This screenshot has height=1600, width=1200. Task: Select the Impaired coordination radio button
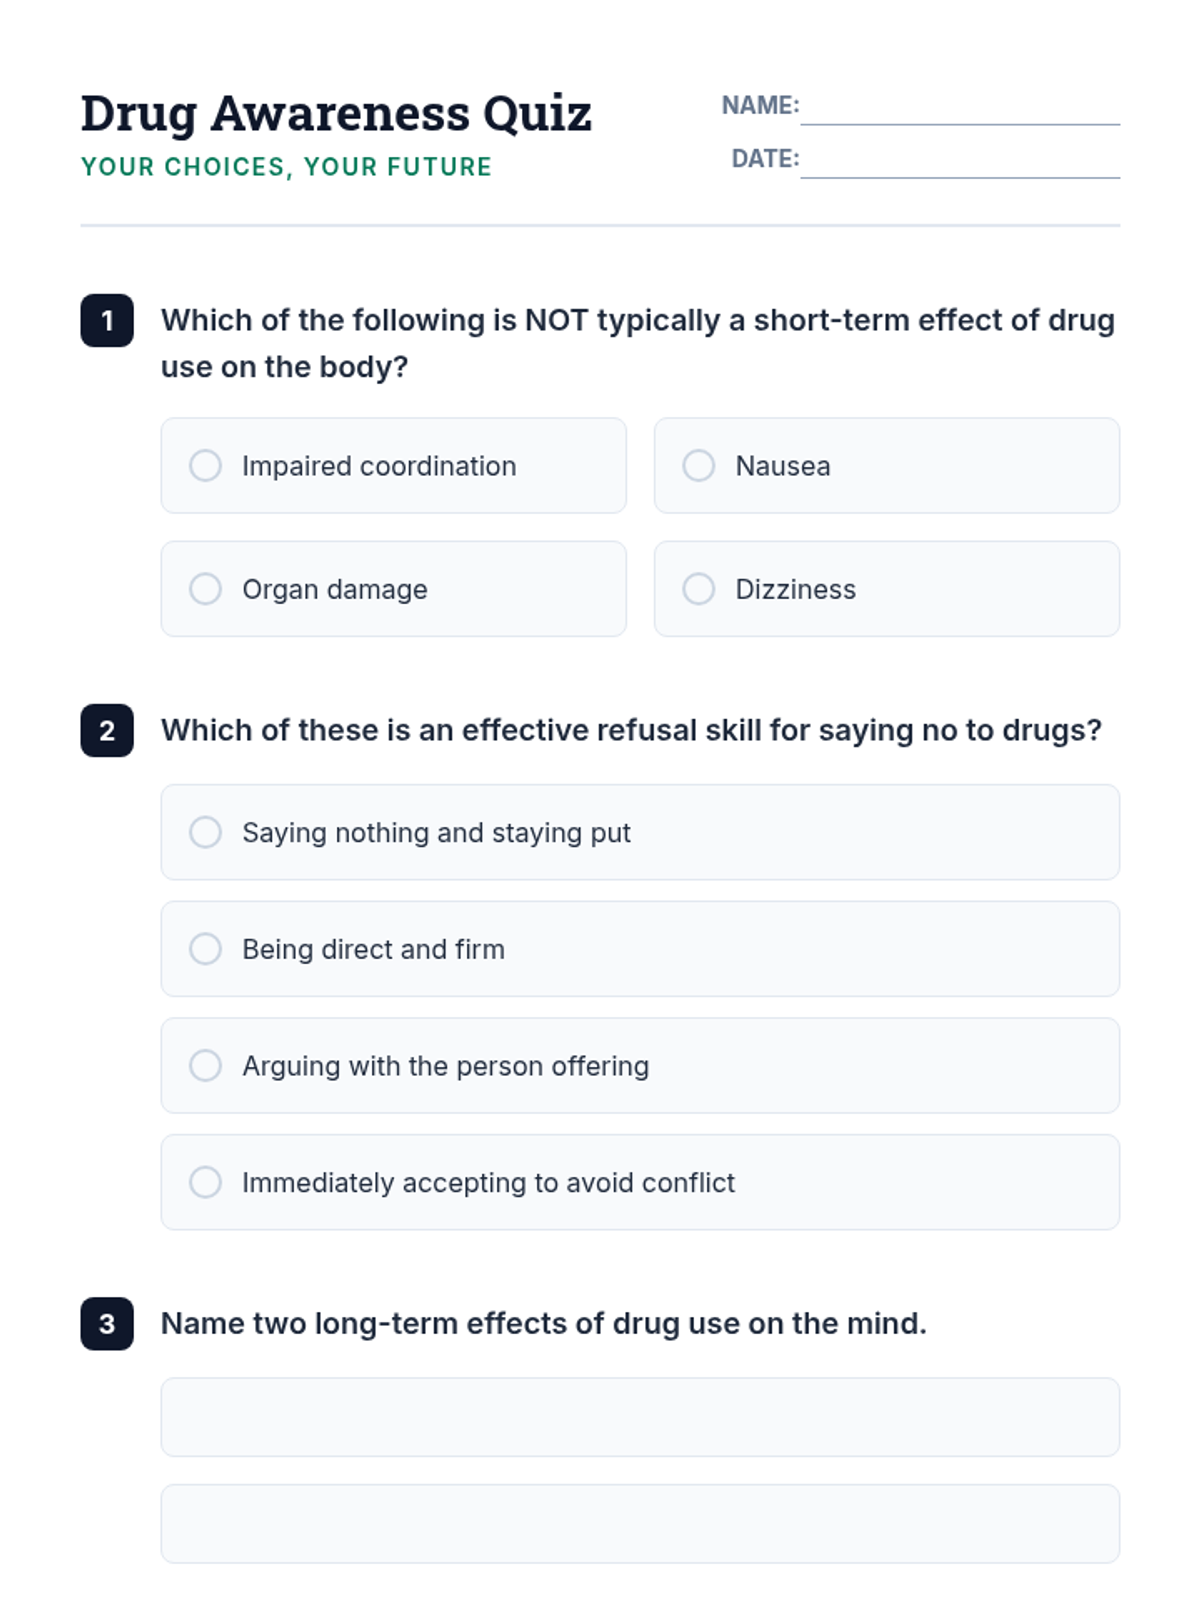(x=206, y=466)
